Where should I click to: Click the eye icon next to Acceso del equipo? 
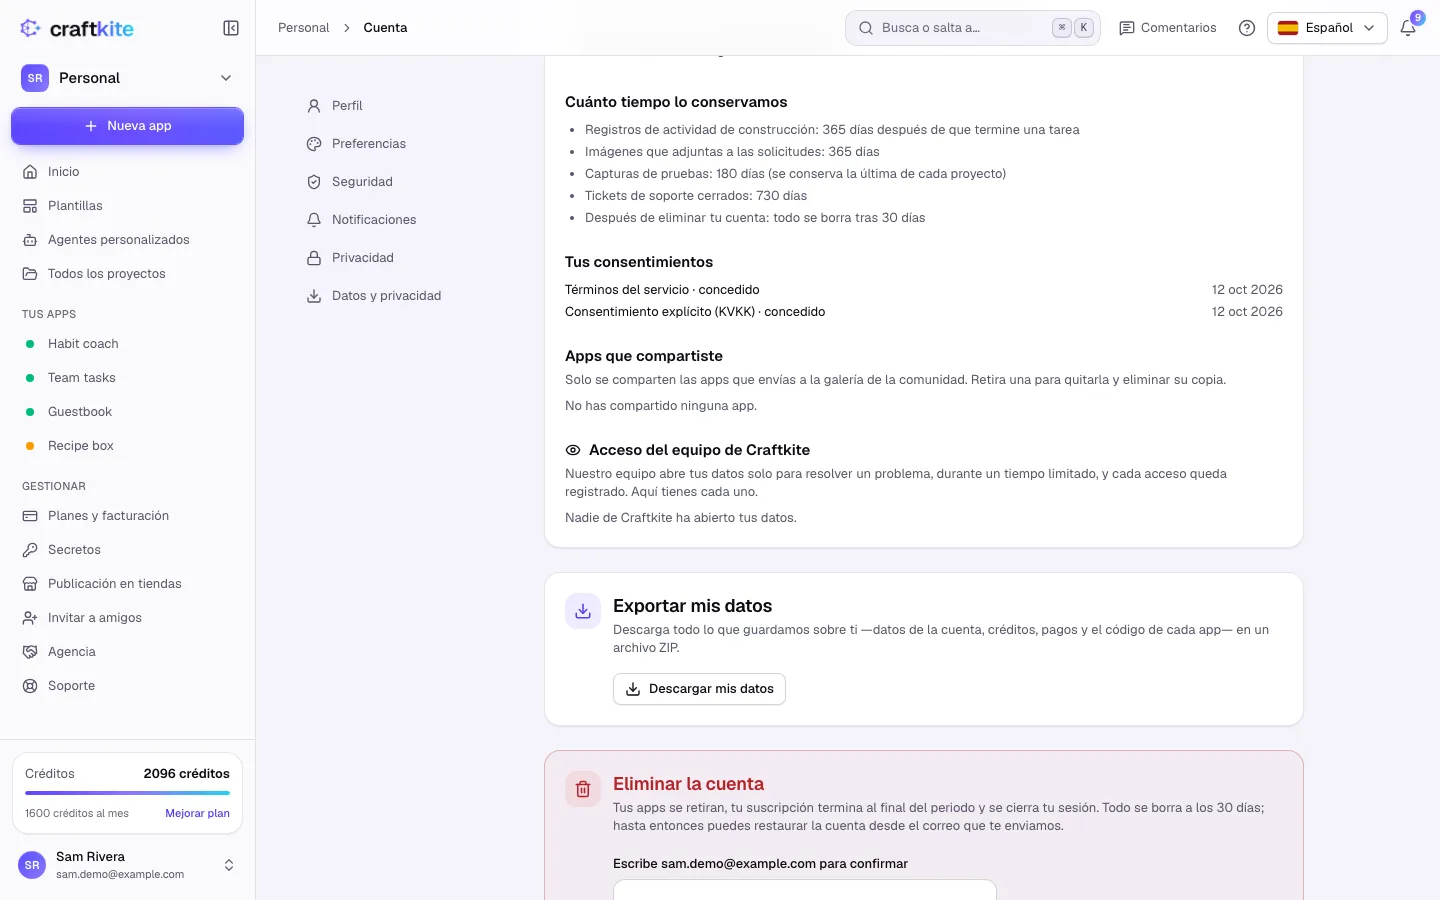[573, 450]
